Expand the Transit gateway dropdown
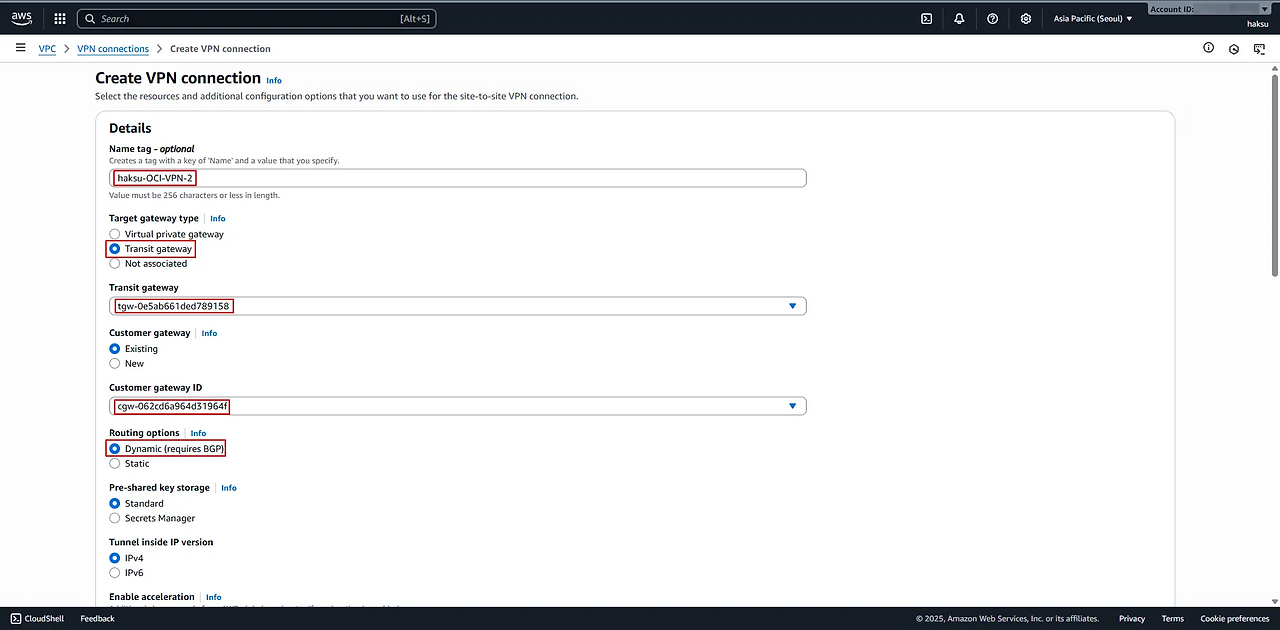The width and height of the screenshot is (1280, 630). tap(792, 306)
